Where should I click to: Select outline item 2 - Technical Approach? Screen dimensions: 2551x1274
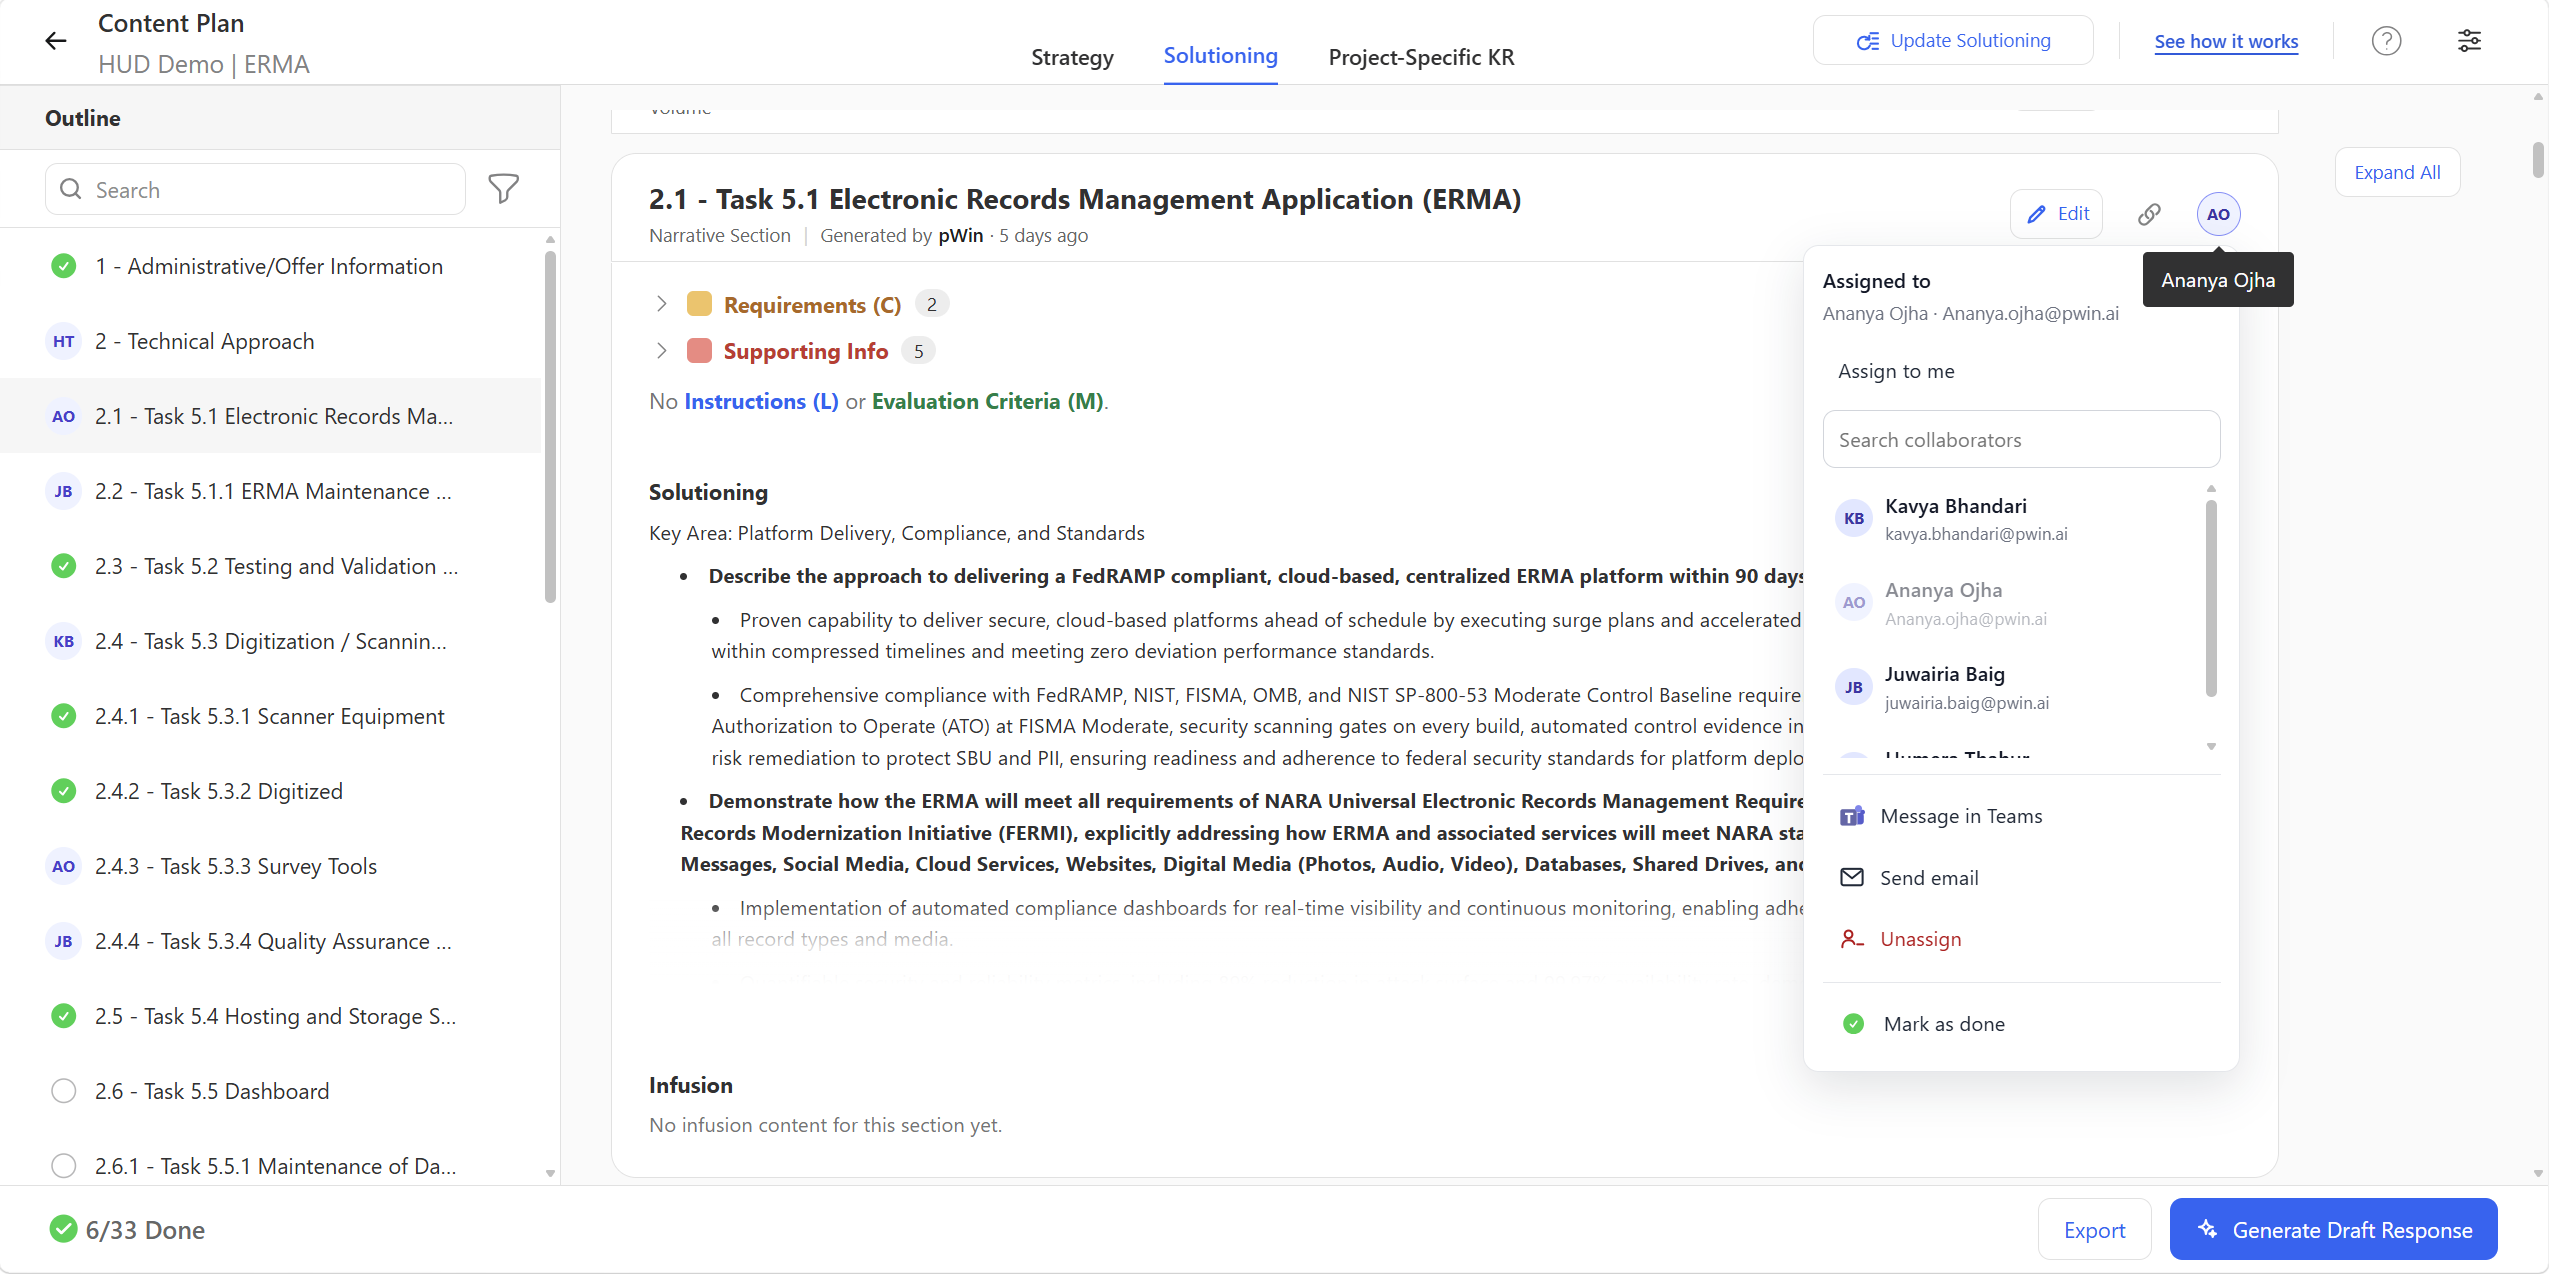270,341
